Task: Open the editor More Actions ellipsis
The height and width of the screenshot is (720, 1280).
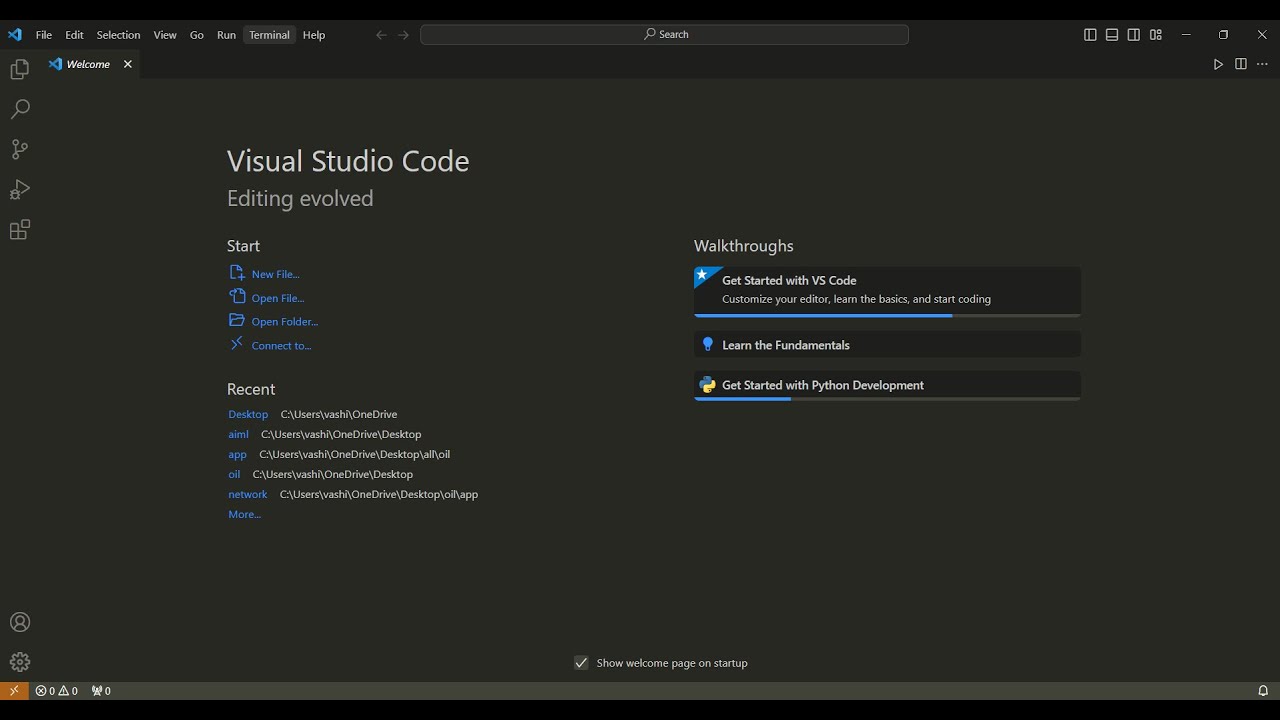Action: (1262, 64)
